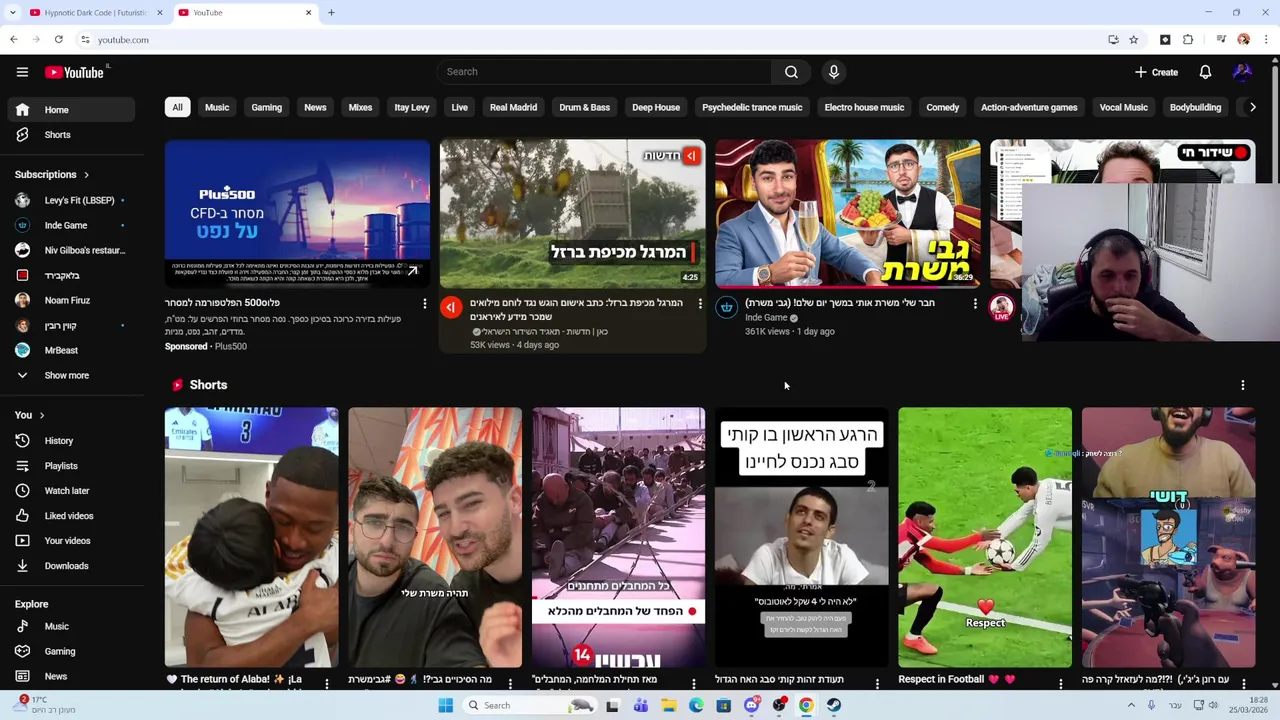
Task: Select the Real Madrid filter chip
Action: point(513,107)
